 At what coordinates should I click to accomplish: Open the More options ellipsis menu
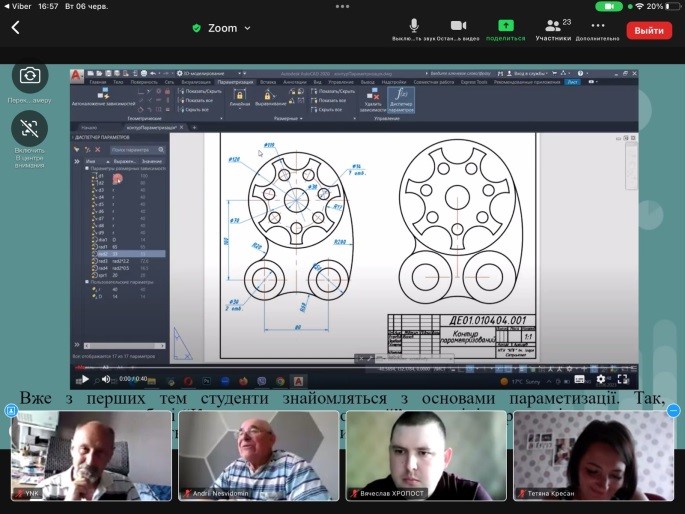click(598, 26)
